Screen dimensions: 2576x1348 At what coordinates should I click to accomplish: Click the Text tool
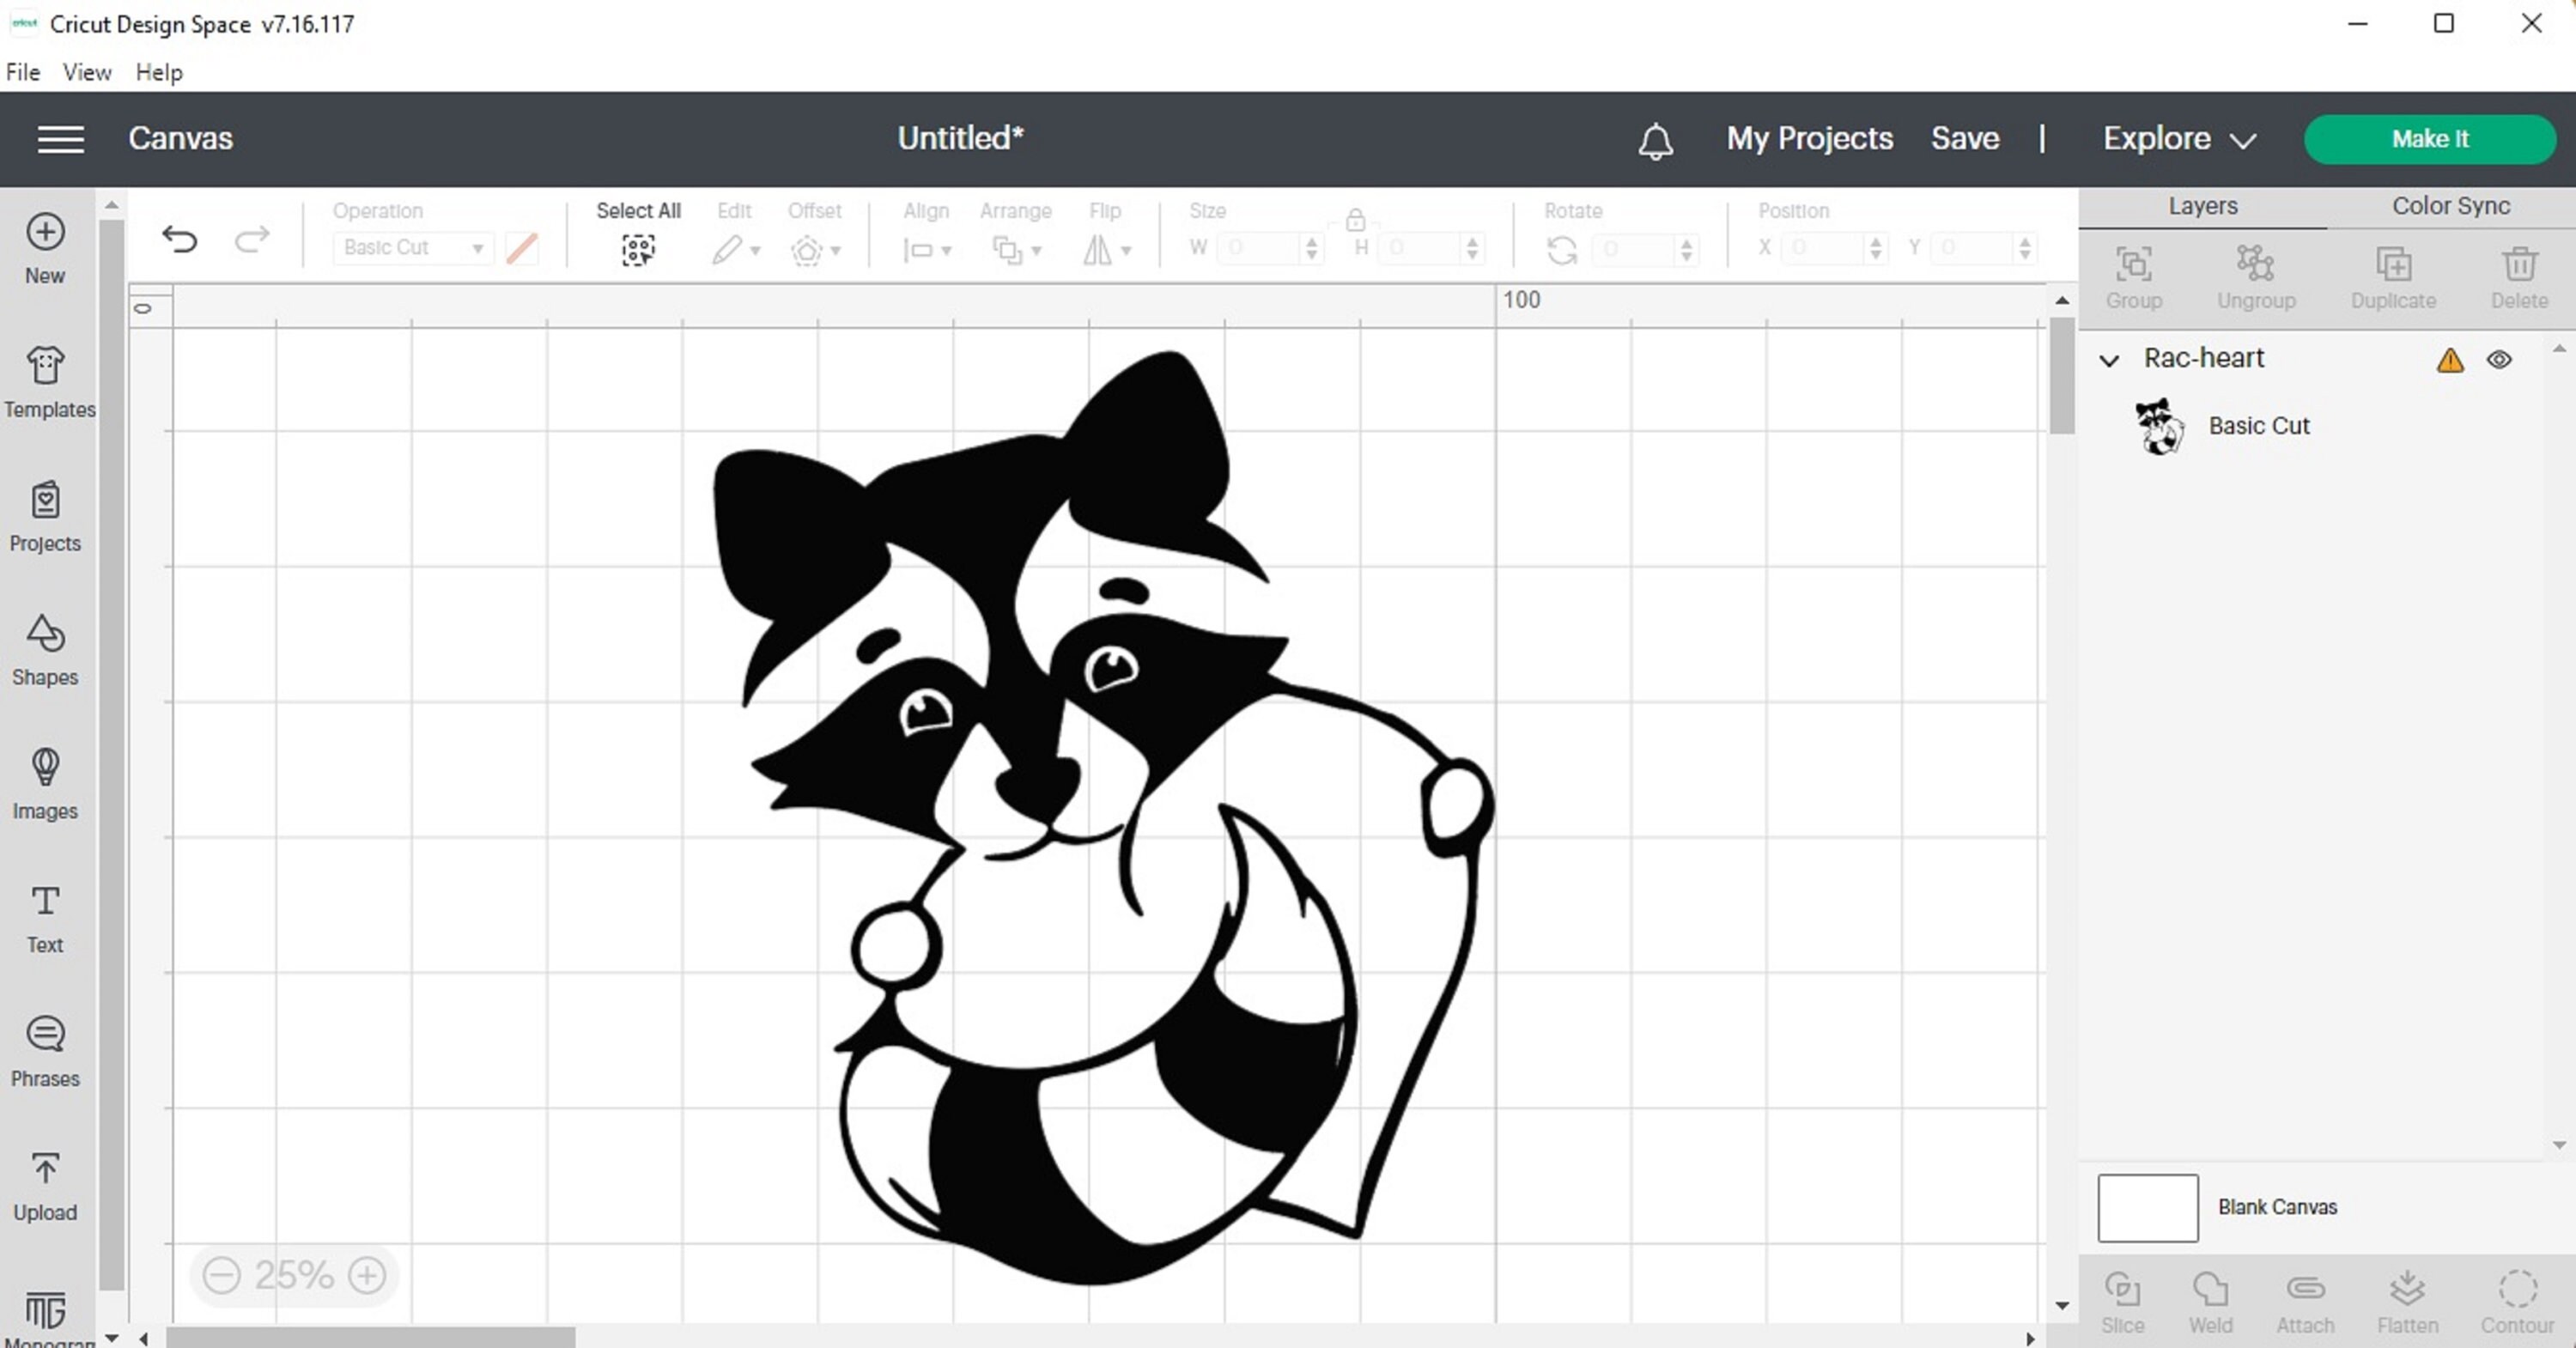coord(44,917)
